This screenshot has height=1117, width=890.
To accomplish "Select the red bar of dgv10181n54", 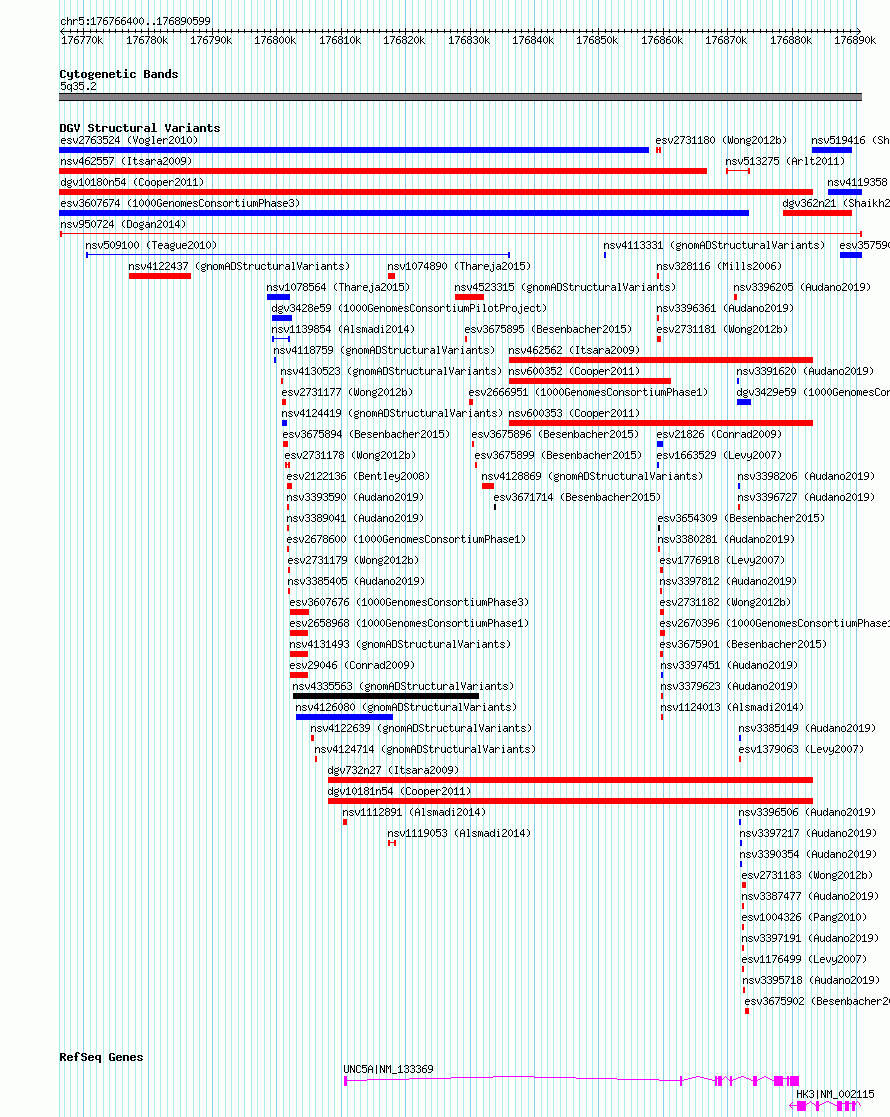I will click(x=570, y=801).
